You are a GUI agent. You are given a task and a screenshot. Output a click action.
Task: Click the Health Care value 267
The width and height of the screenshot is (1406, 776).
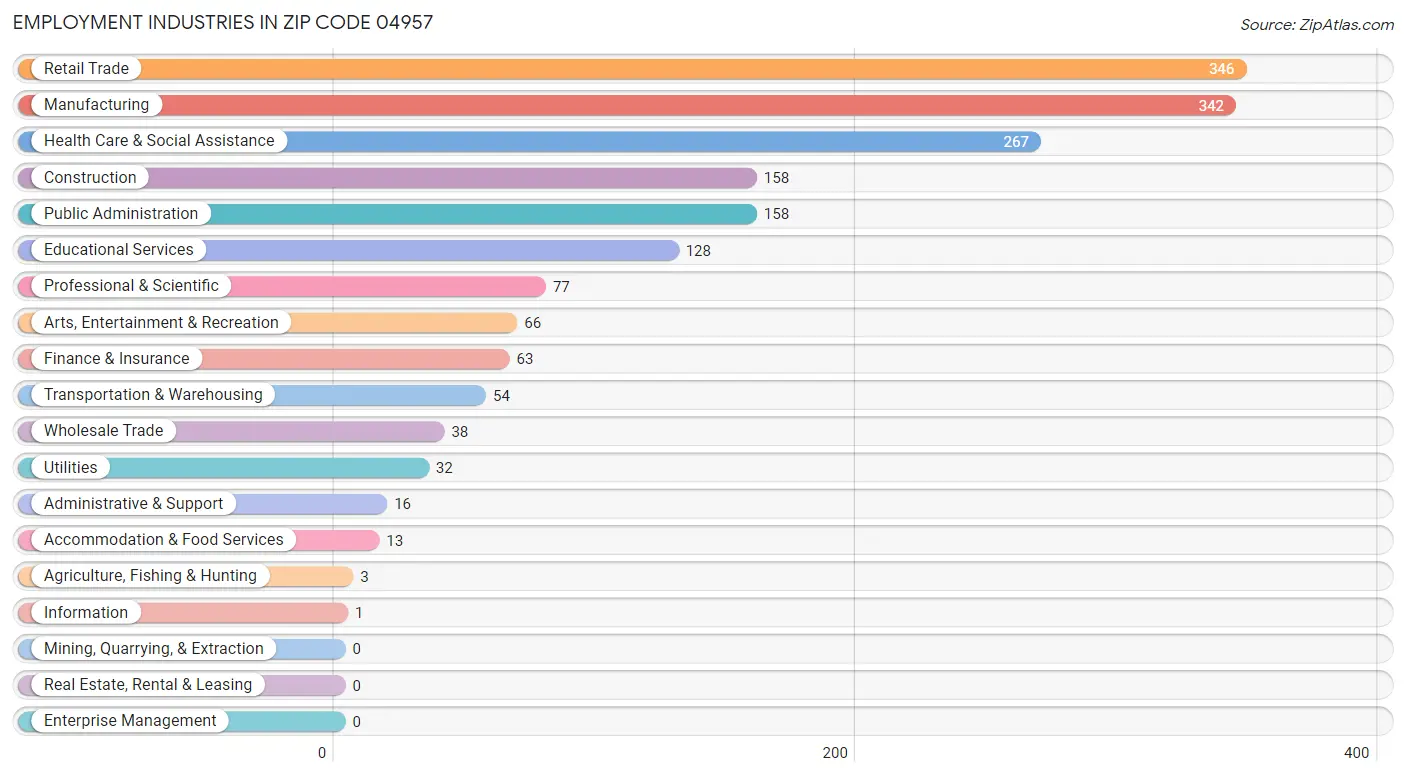tap(1016, 142)
